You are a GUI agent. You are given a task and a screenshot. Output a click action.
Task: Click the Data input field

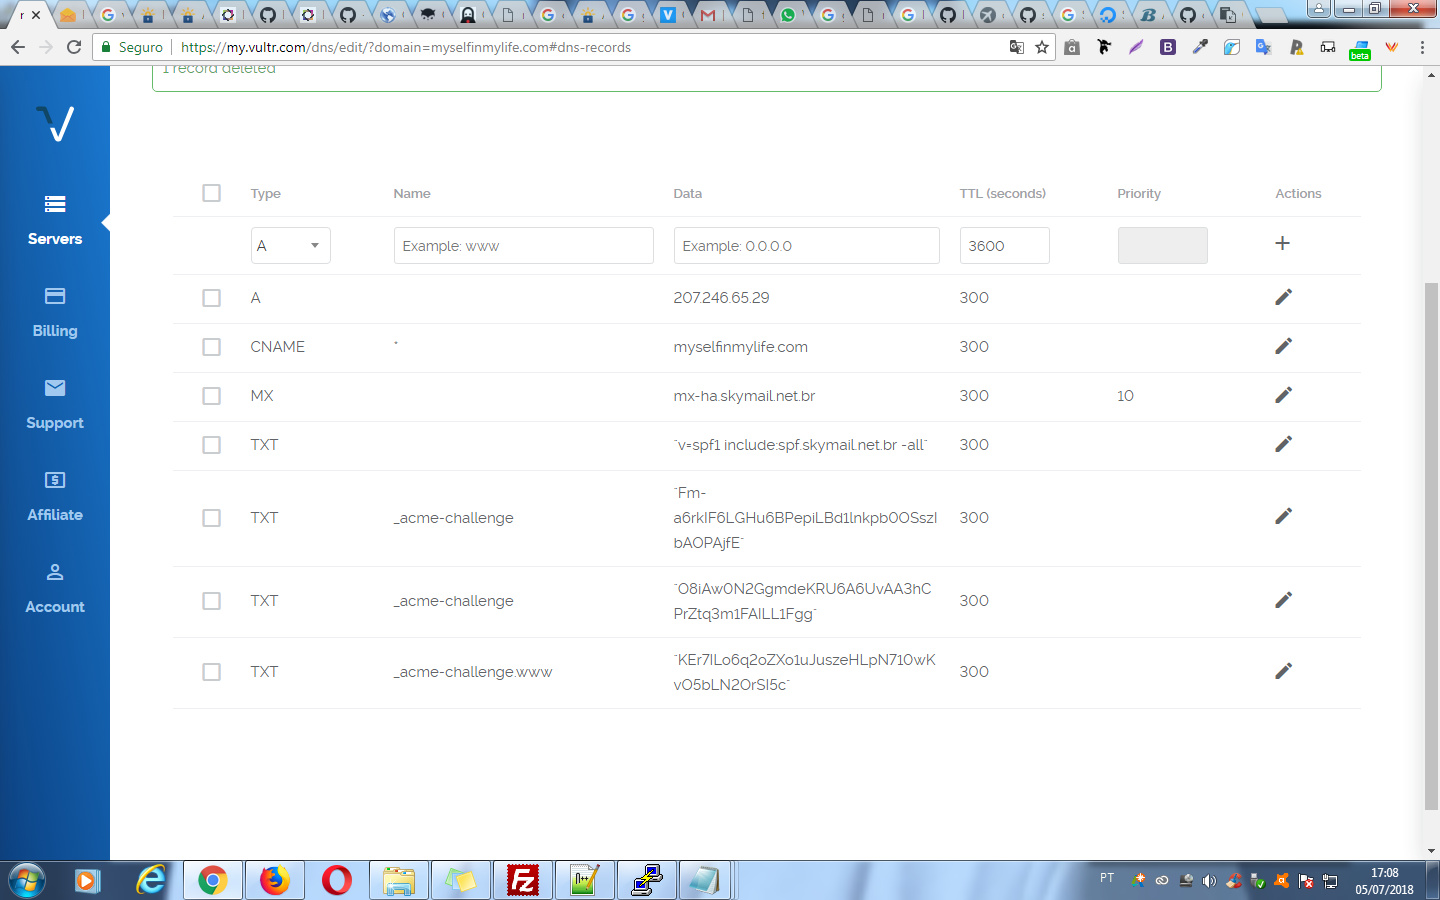[x=806, y=245]
